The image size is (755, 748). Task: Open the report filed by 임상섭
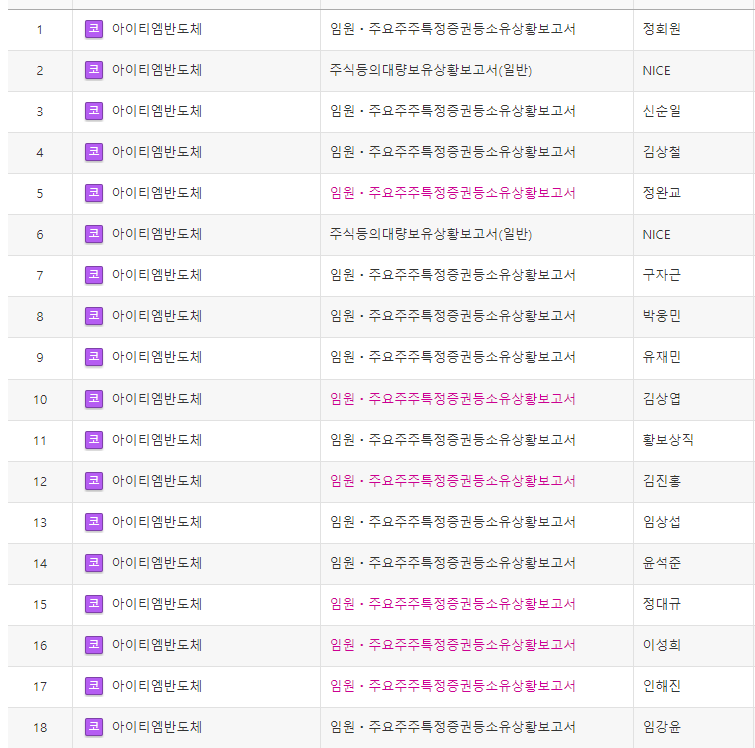coord(453,521)
